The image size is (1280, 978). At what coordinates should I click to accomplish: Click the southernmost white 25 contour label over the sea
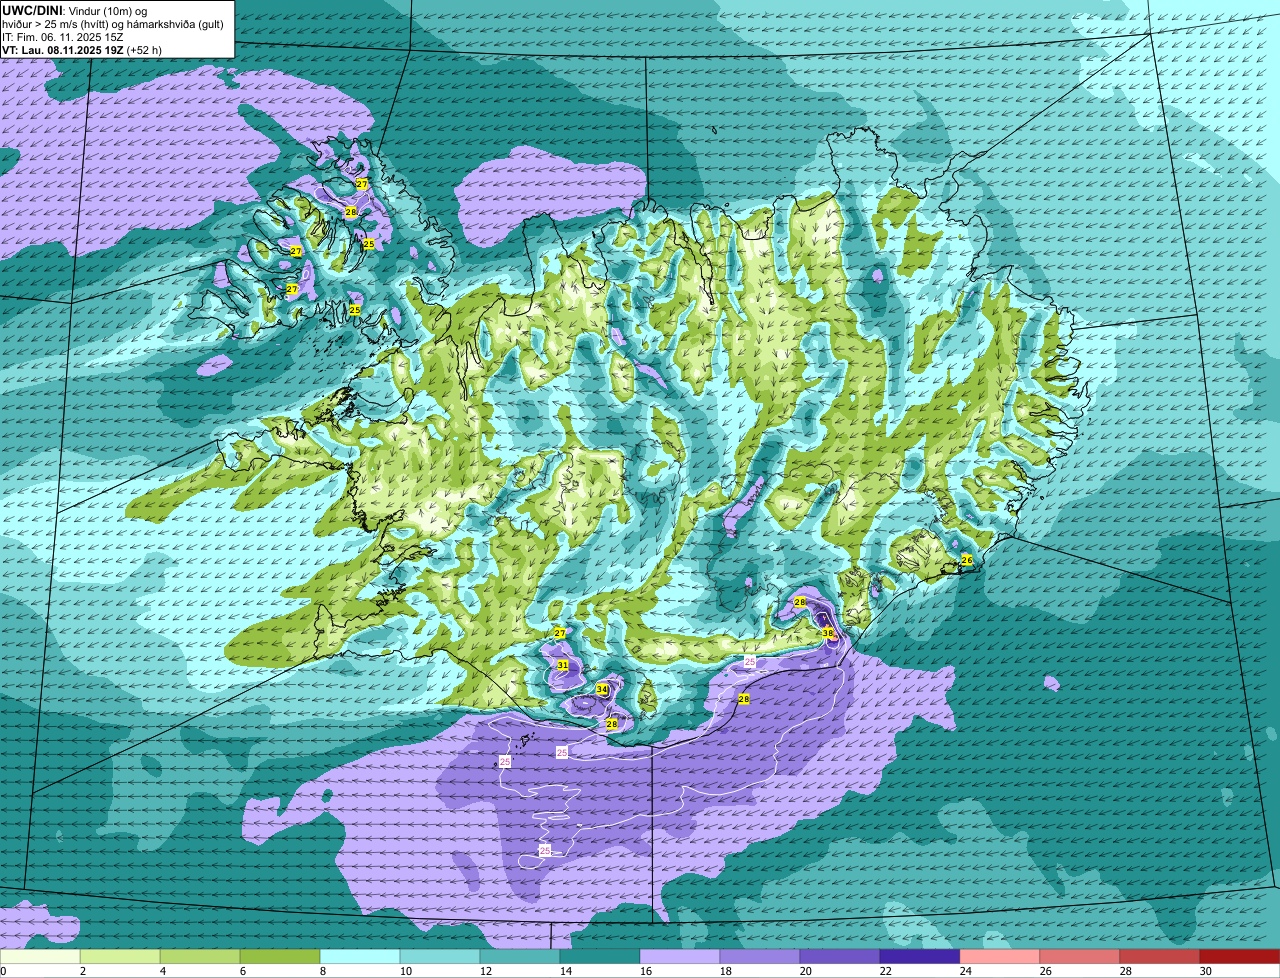(545, 850)
